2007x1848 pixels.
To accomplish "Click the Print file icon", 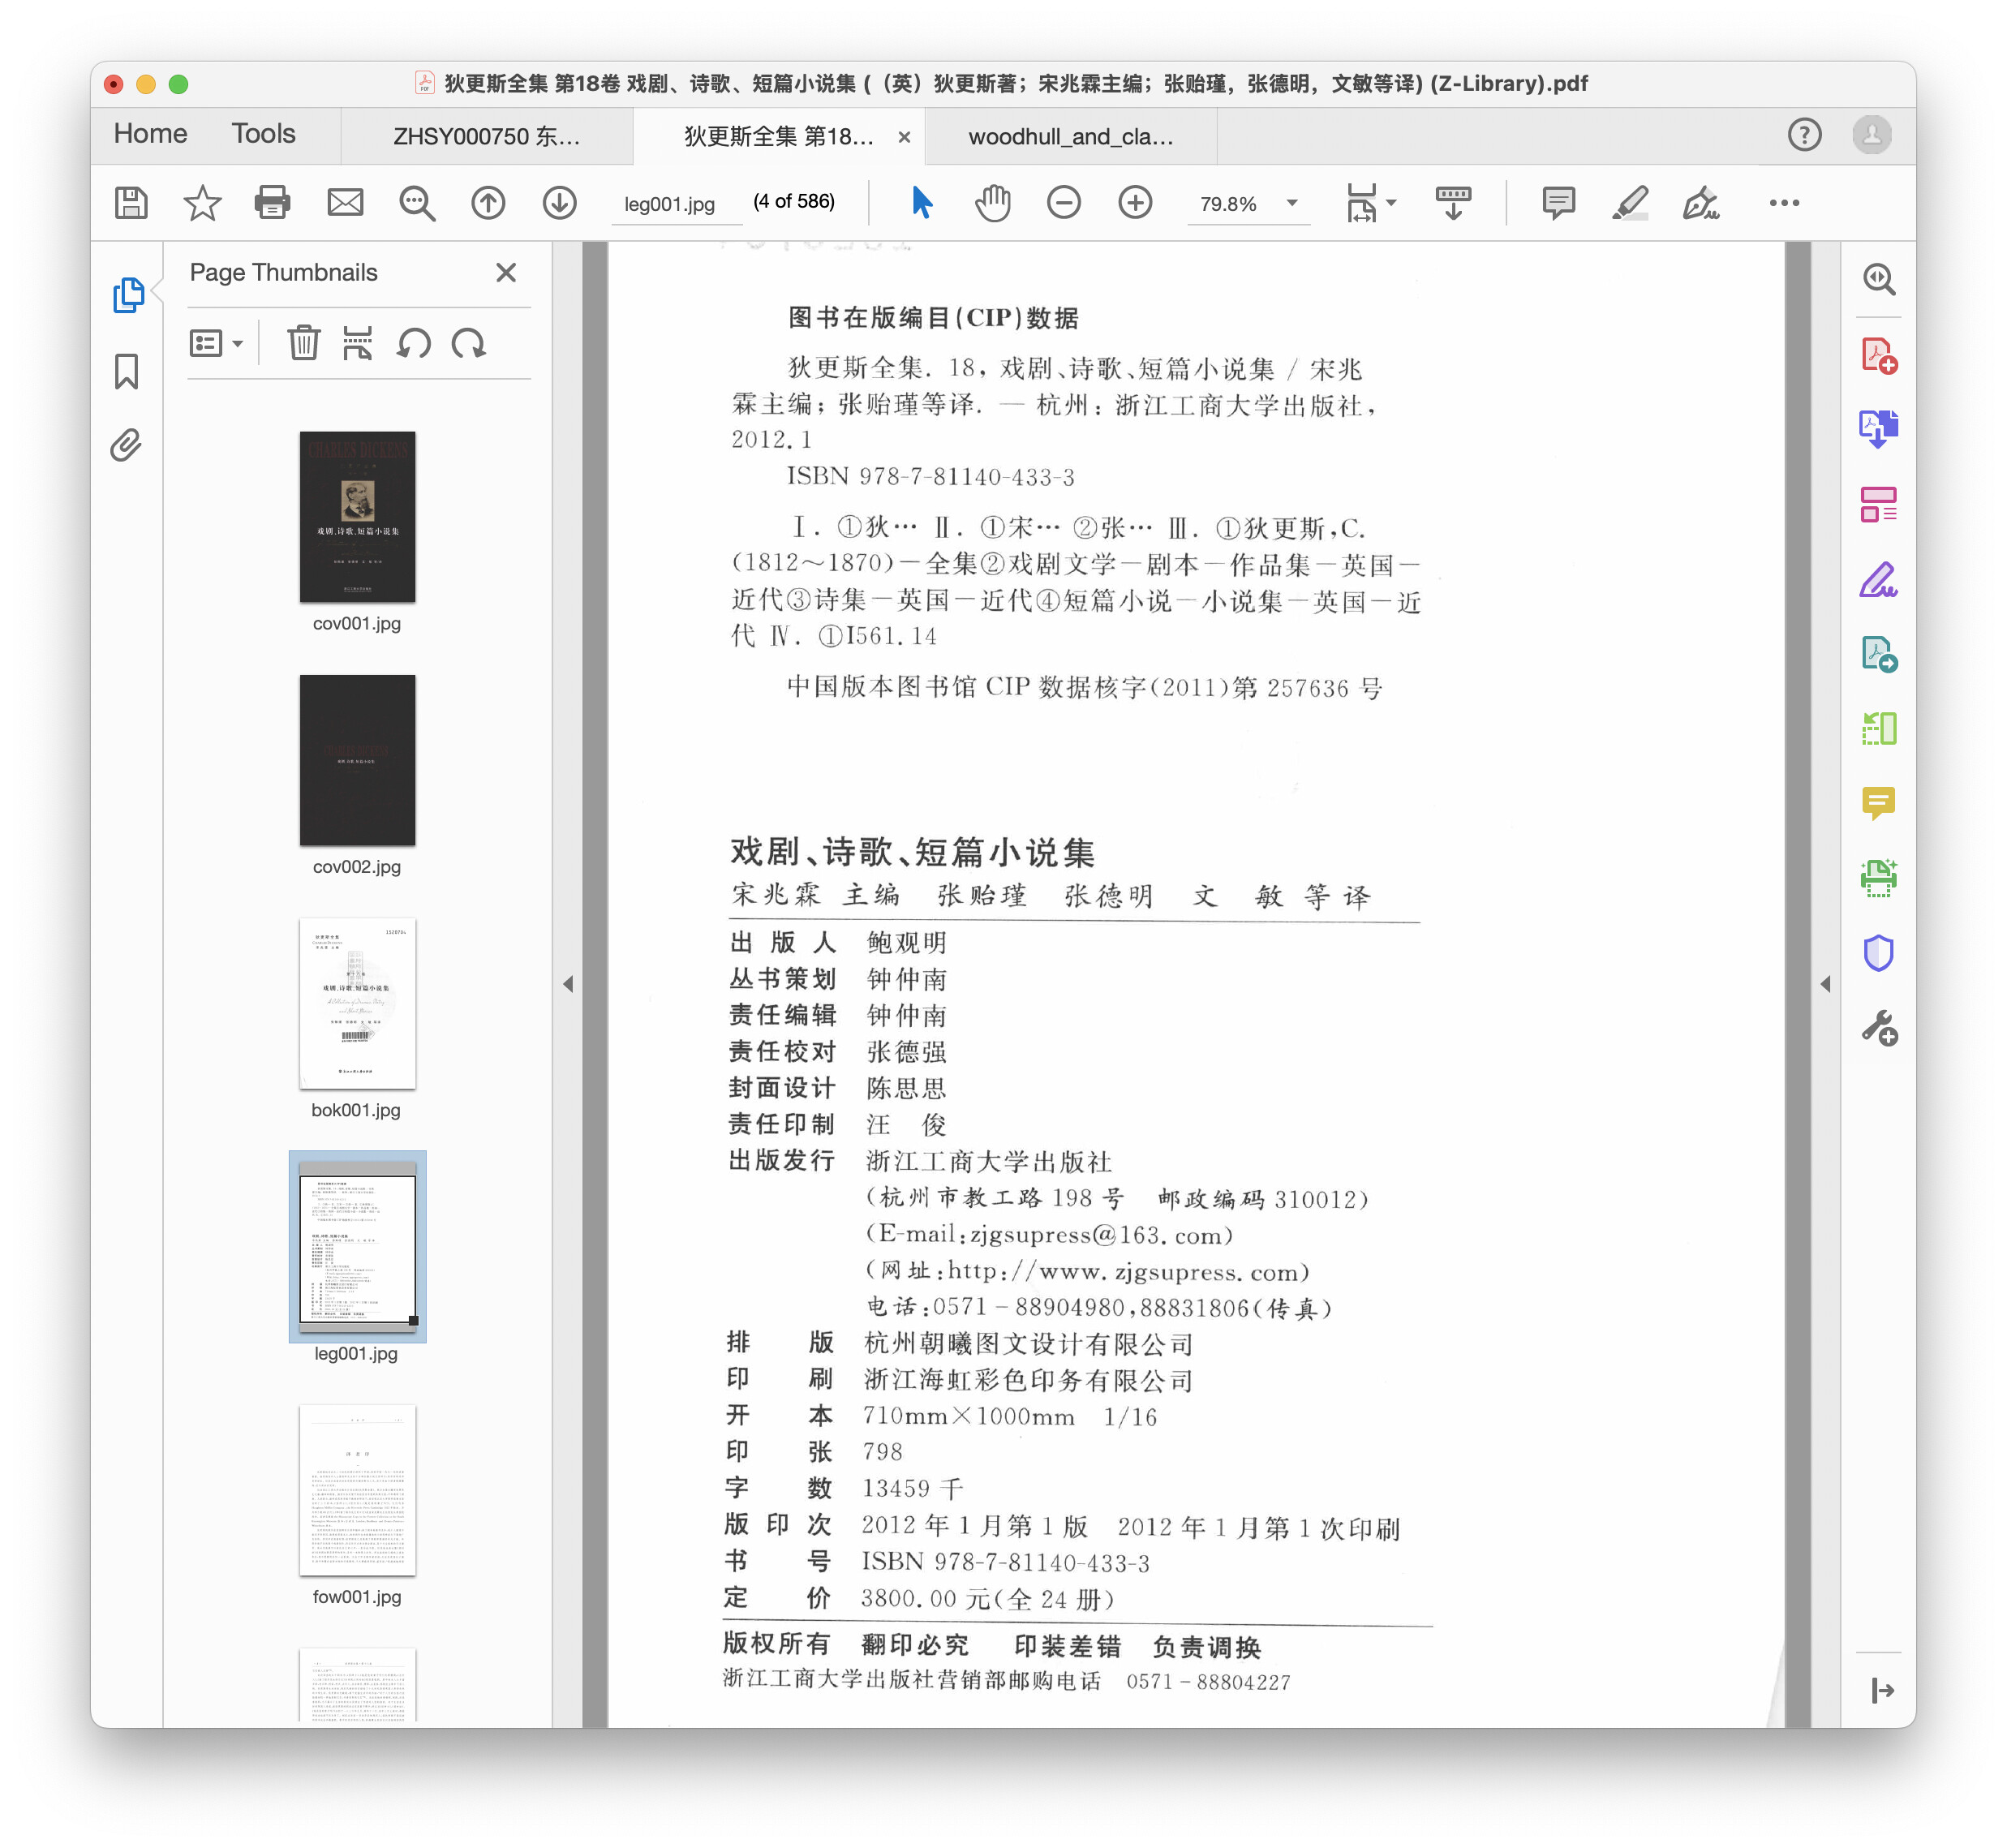I will click(x=272, y=203).
